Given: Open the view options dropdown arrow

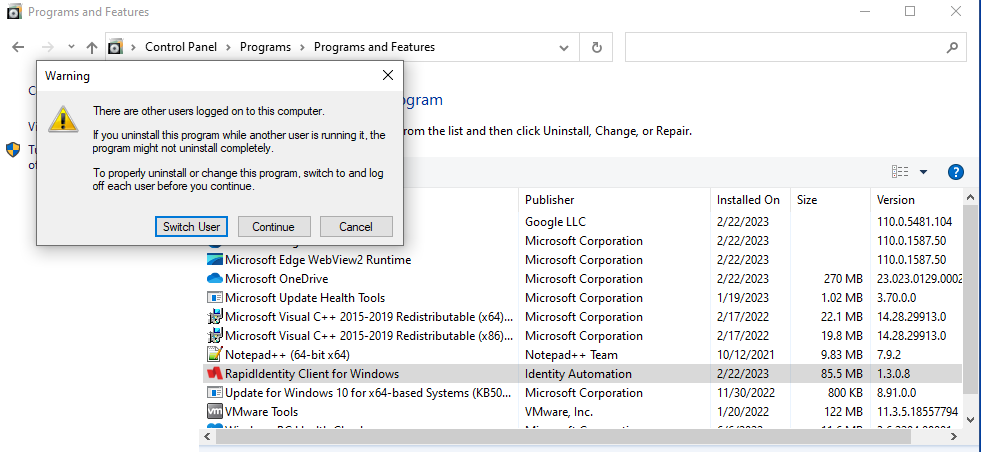Looking at the screenshot, I should tap(923, 172).
